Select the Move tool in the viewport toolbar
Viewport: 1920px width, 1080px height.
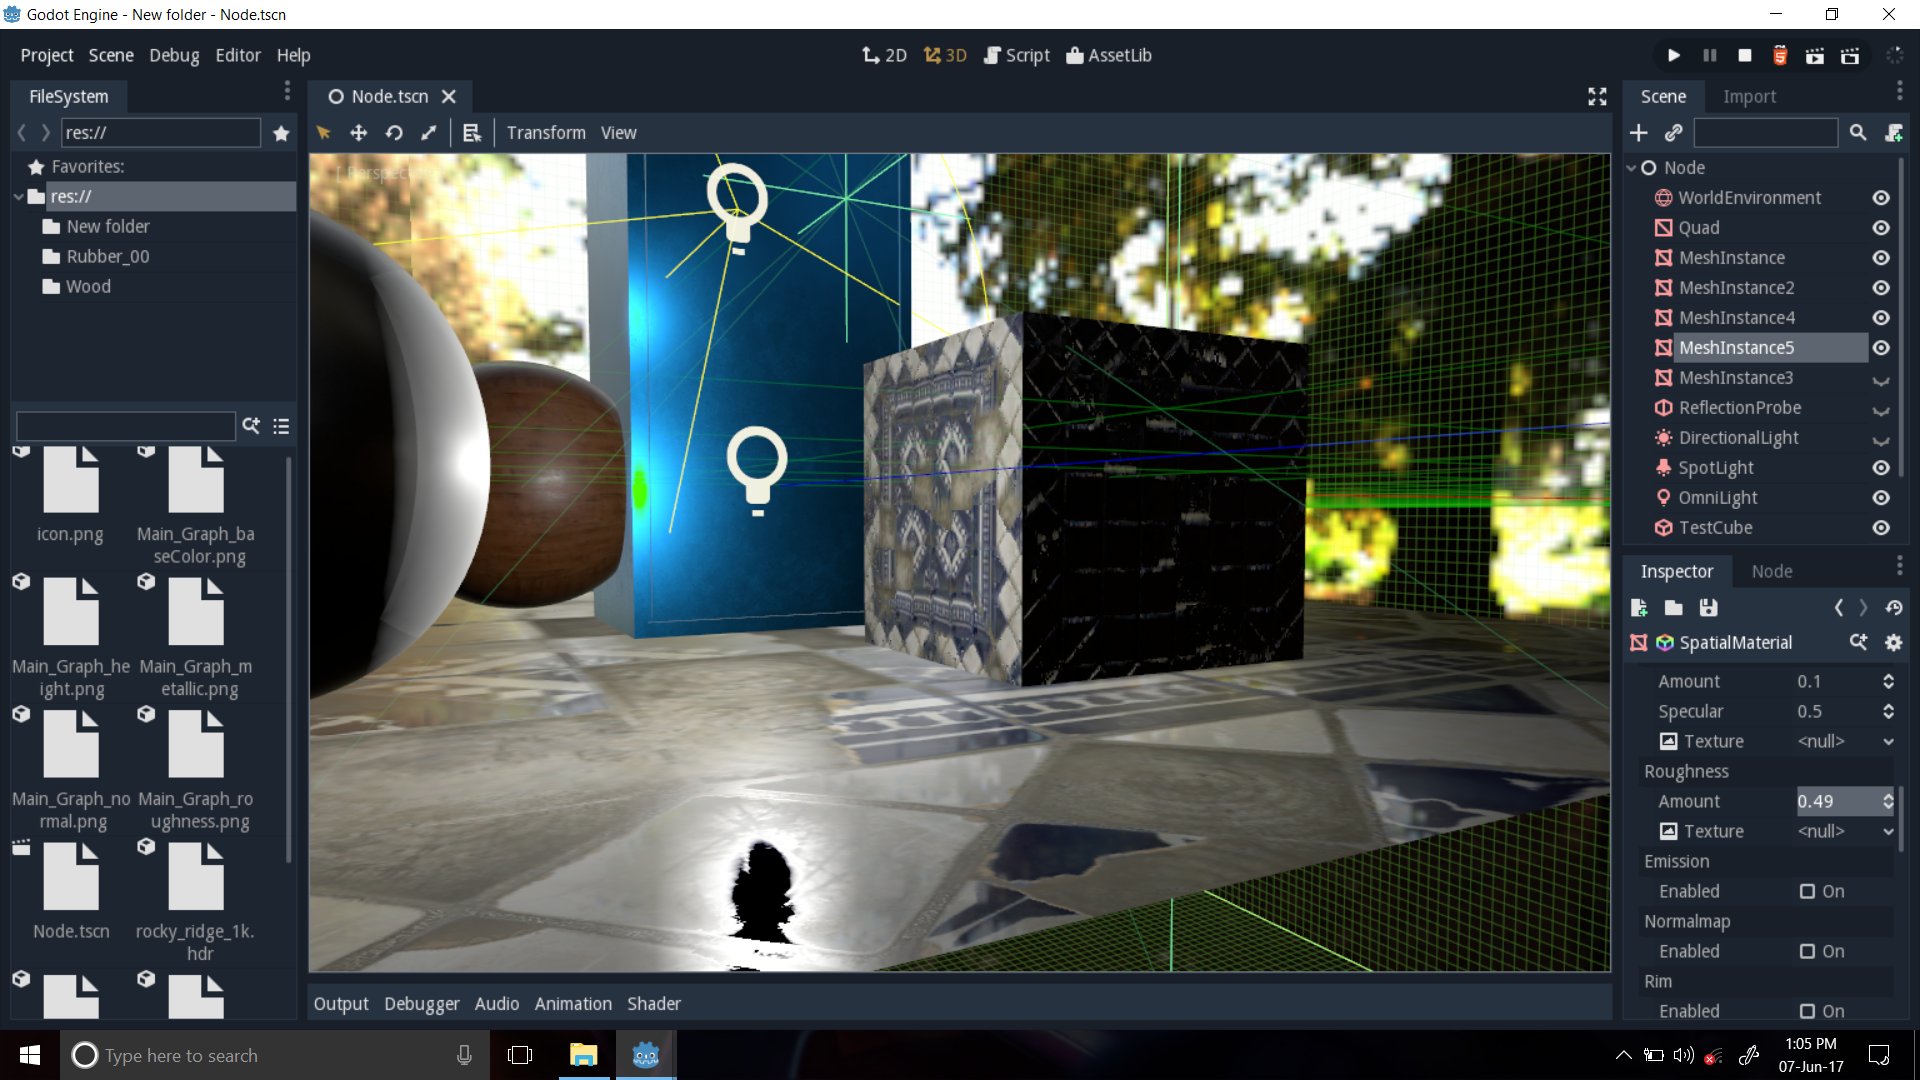click(358, 132)
